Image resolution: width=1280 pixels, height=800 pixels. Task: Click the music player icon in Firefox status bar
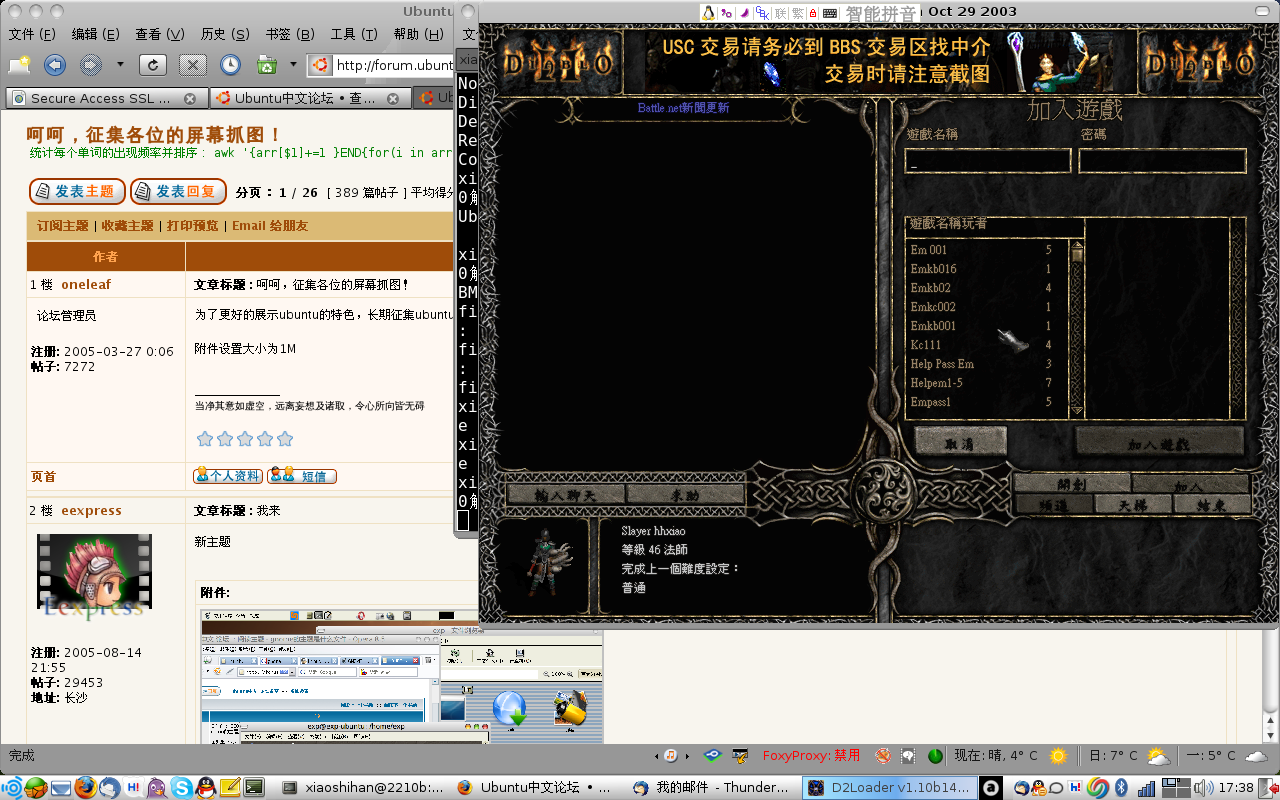pos(671,756)
